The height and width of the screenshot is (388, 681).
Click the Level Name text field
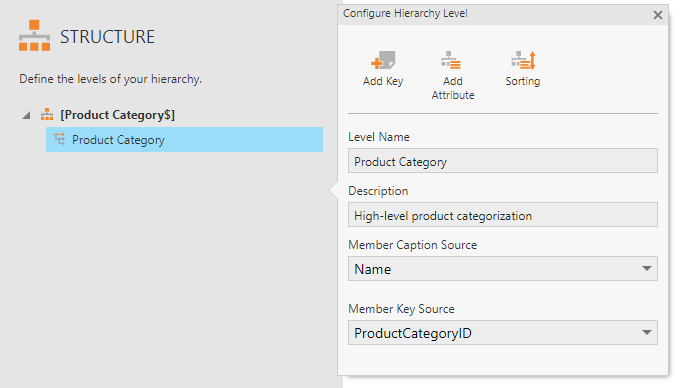[x=502, y=161]
